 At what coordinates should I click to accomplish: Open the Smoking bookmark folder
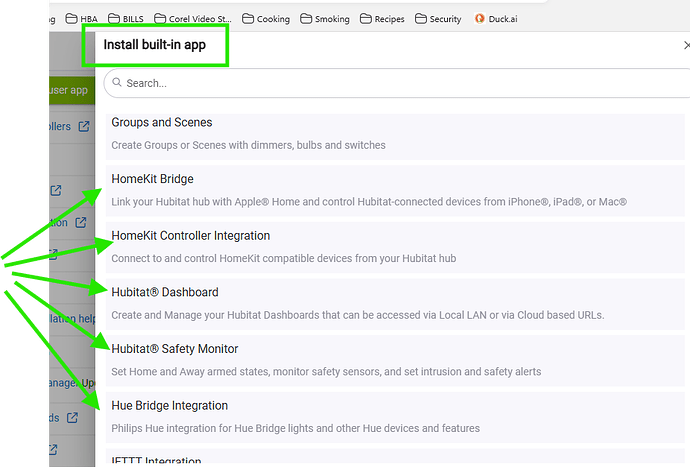[x=325, y=19]
